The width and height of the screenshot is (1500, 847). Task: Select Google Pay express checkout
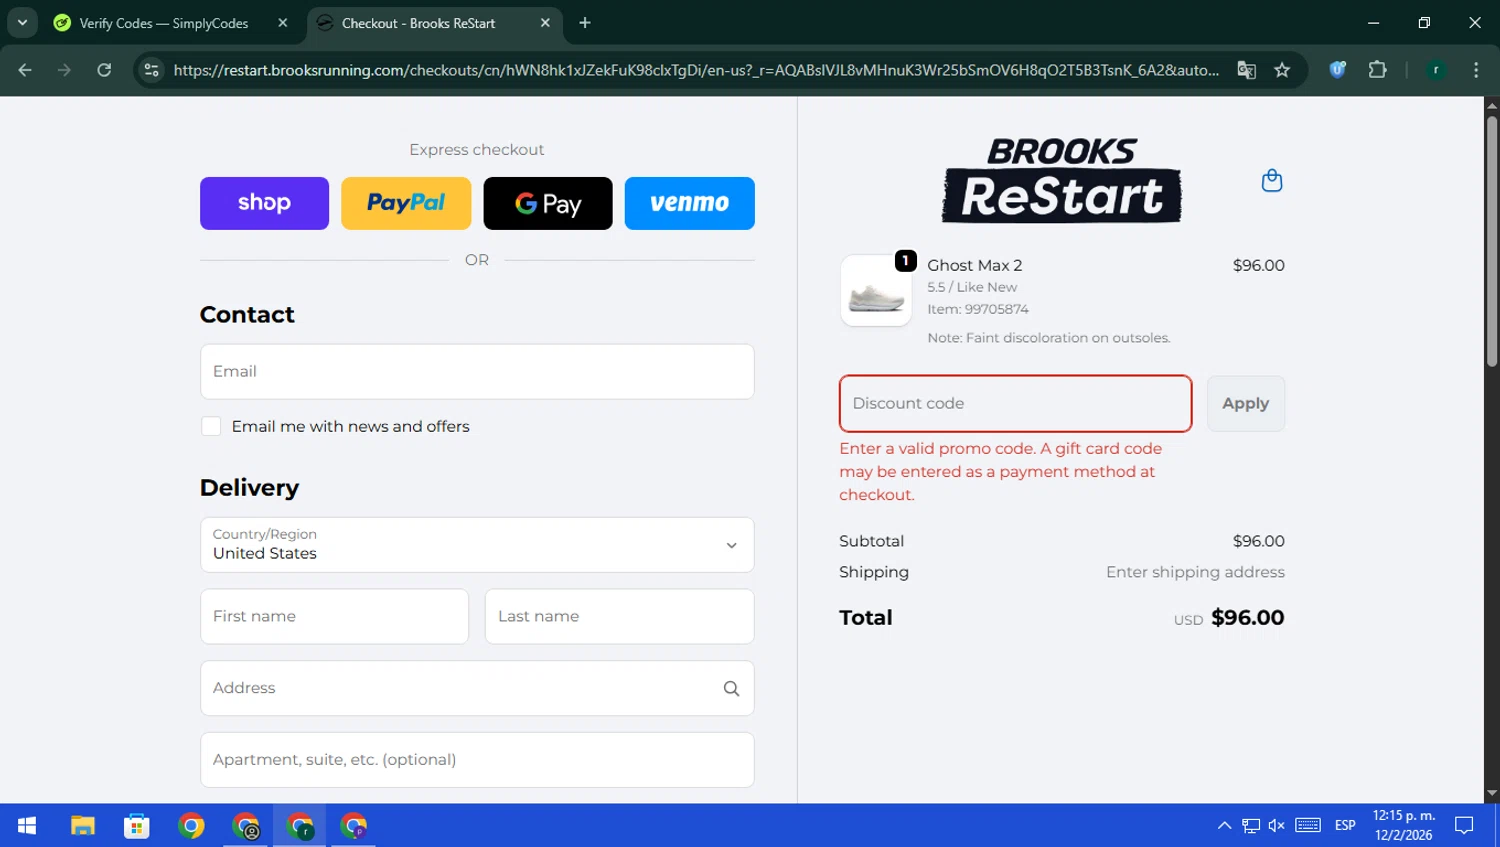548,203
